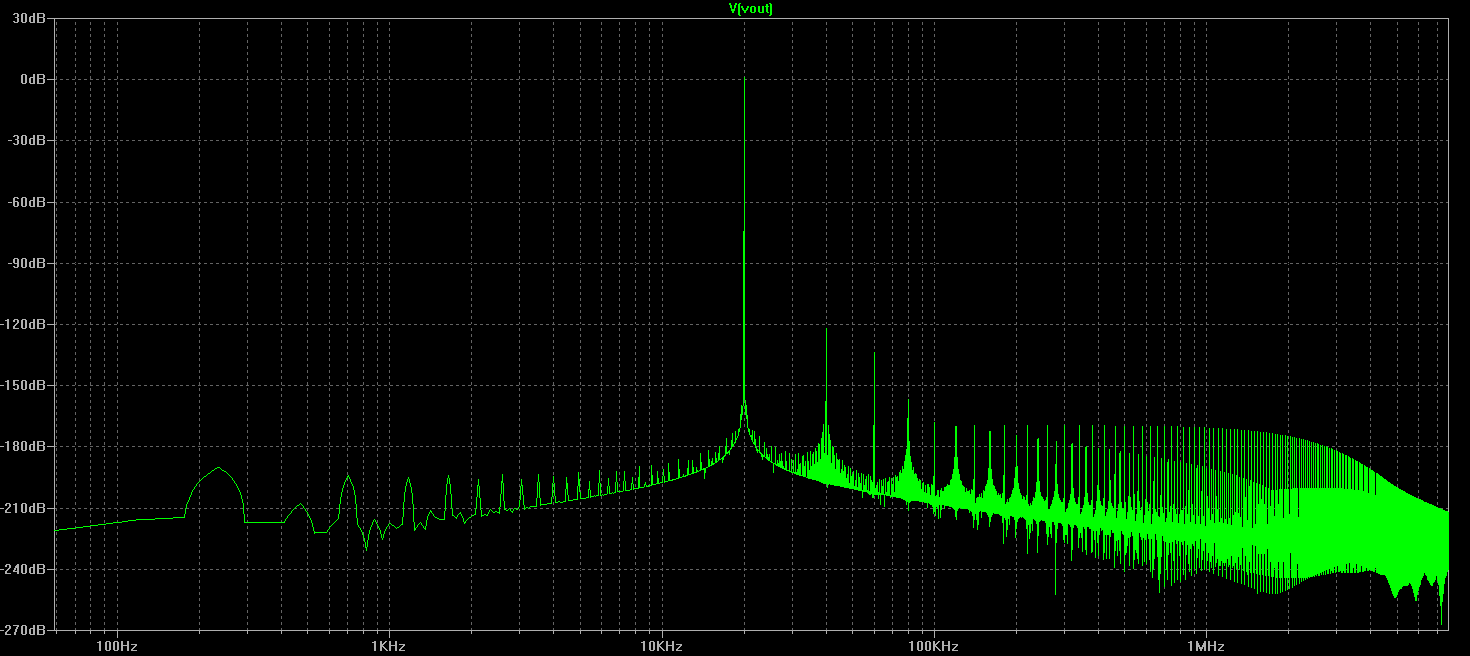Click the 100KHz frequency axis label
This screenshot has width=1470, height=656.
pyautogui.click(x=933, y=646)
